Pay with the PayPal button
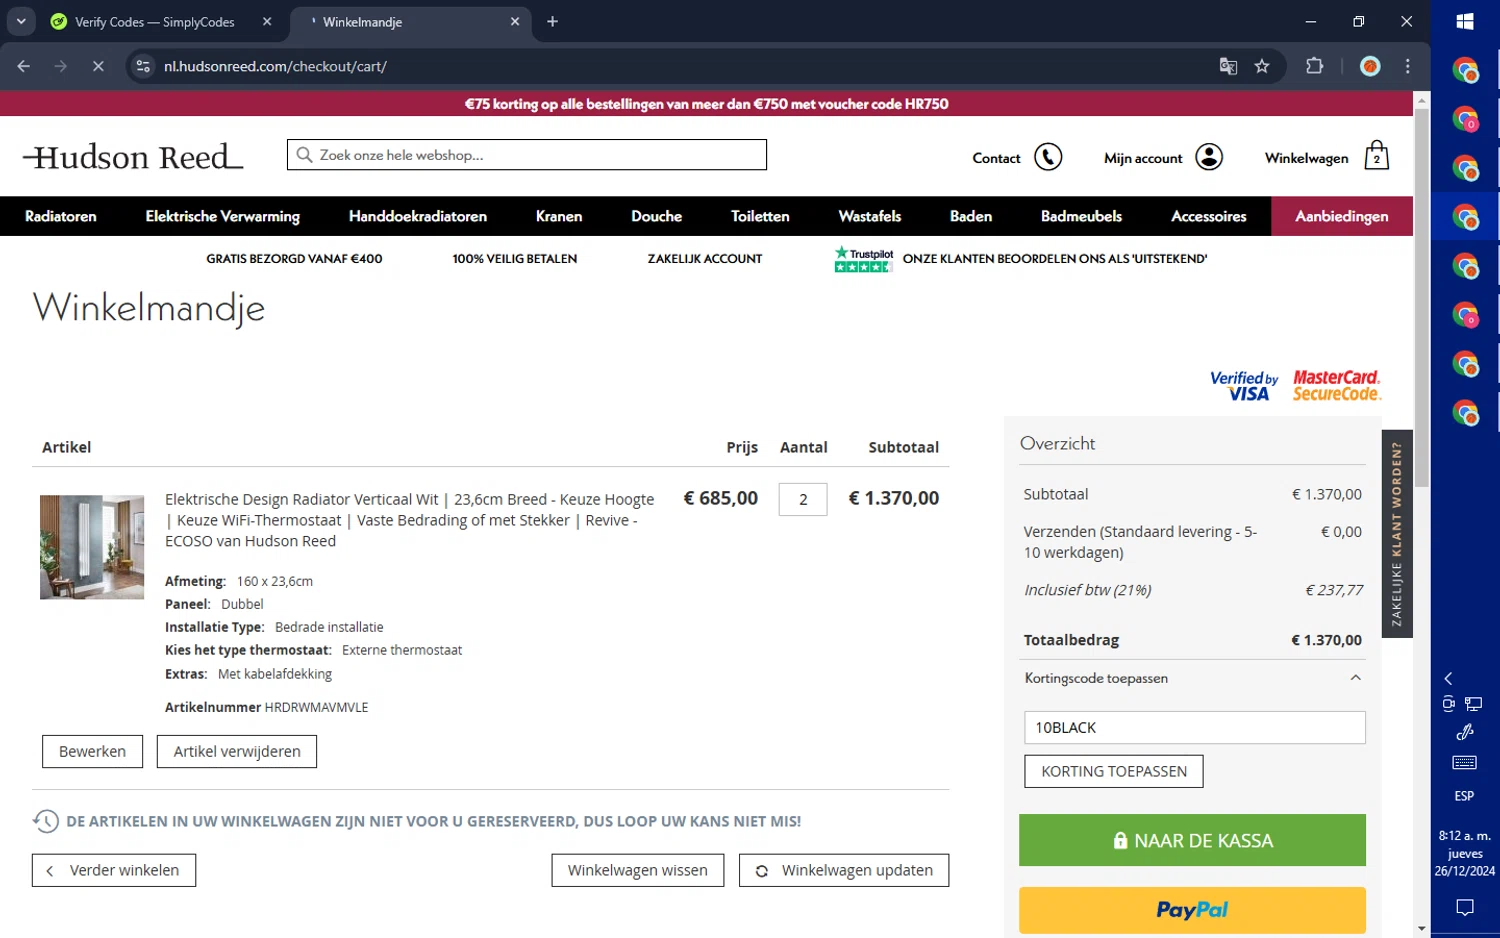Viewport: 1500px width, 938px height. tap(1192, 910)
